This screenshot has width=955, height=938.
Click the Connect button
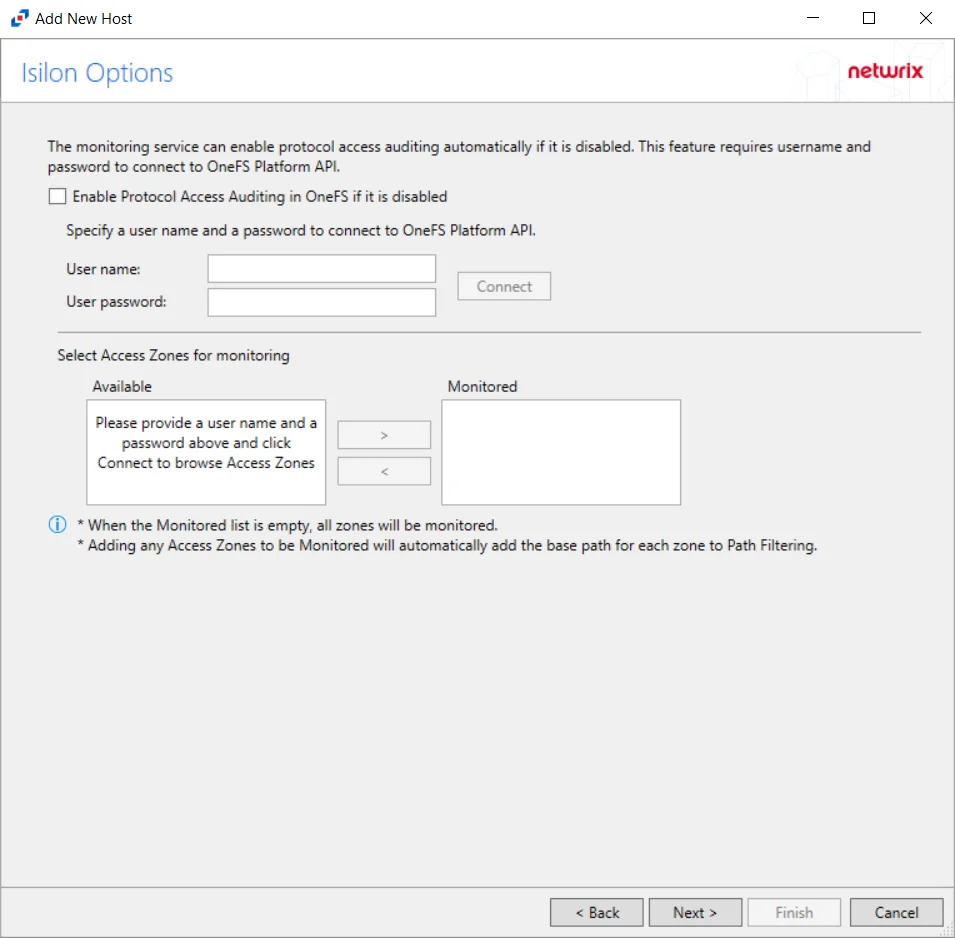[x=504, y=286]
